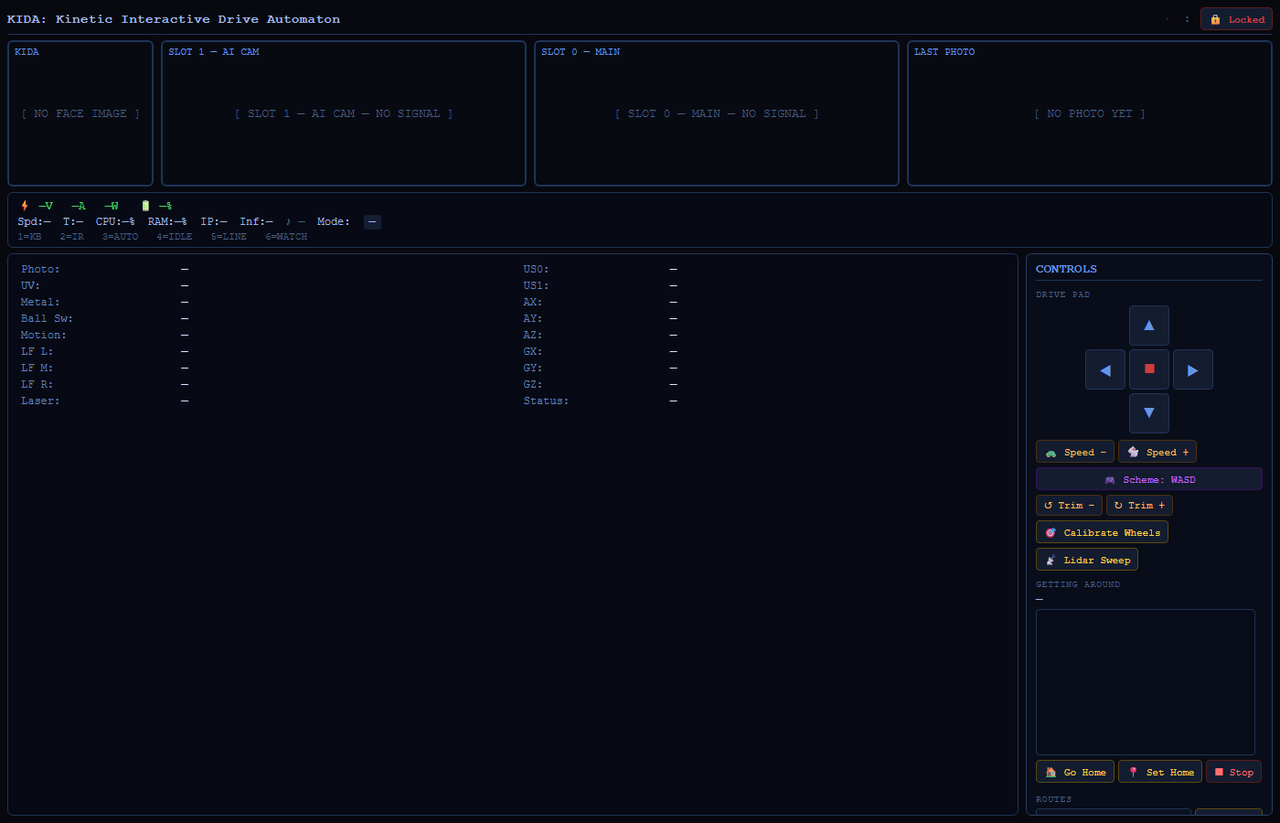Click the 'Status:' label
This screenshot has height=823, width=1280.
pos(546,401)
